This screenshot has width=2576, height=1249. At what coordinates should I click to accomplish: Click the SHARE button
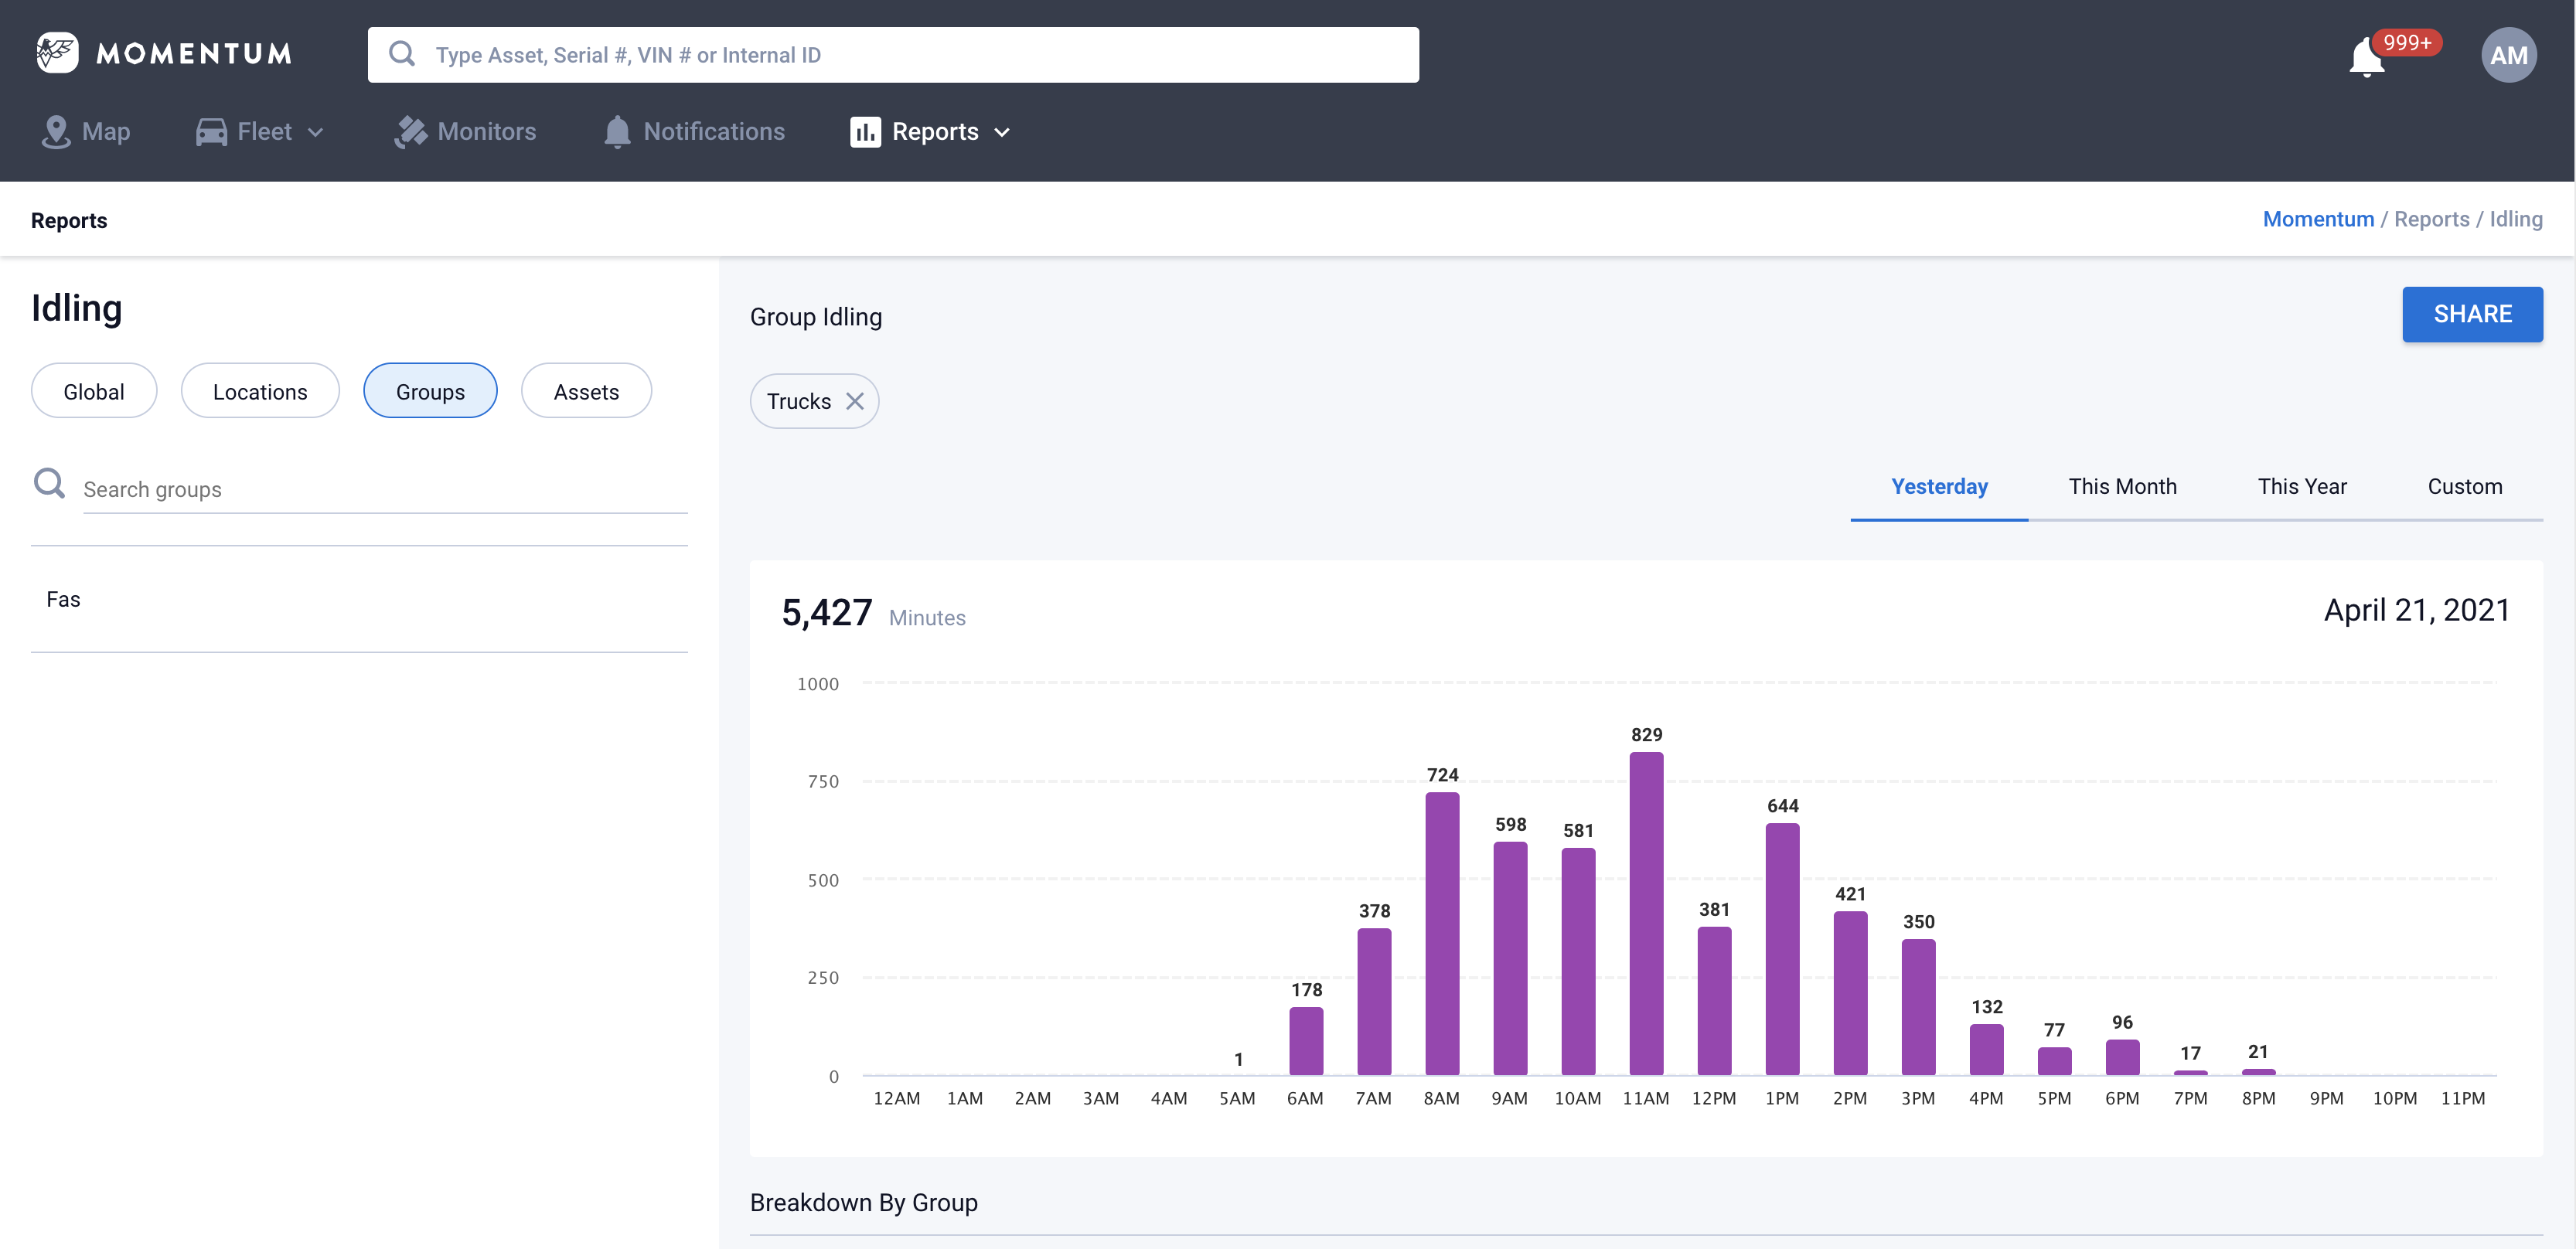pos(2472,314)
